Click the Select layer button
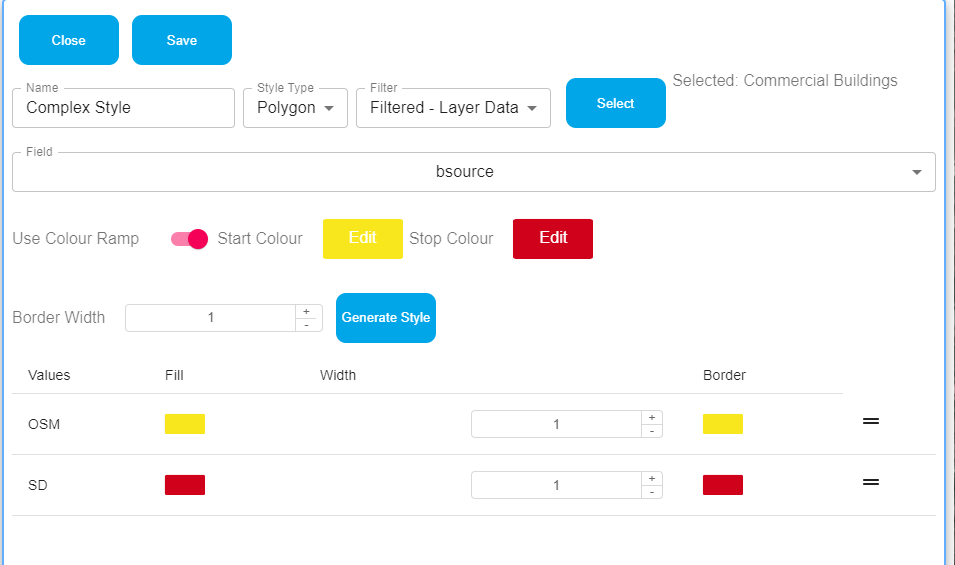Image resolution: width=955 pixels, height=565 pixels. point(615,103)
